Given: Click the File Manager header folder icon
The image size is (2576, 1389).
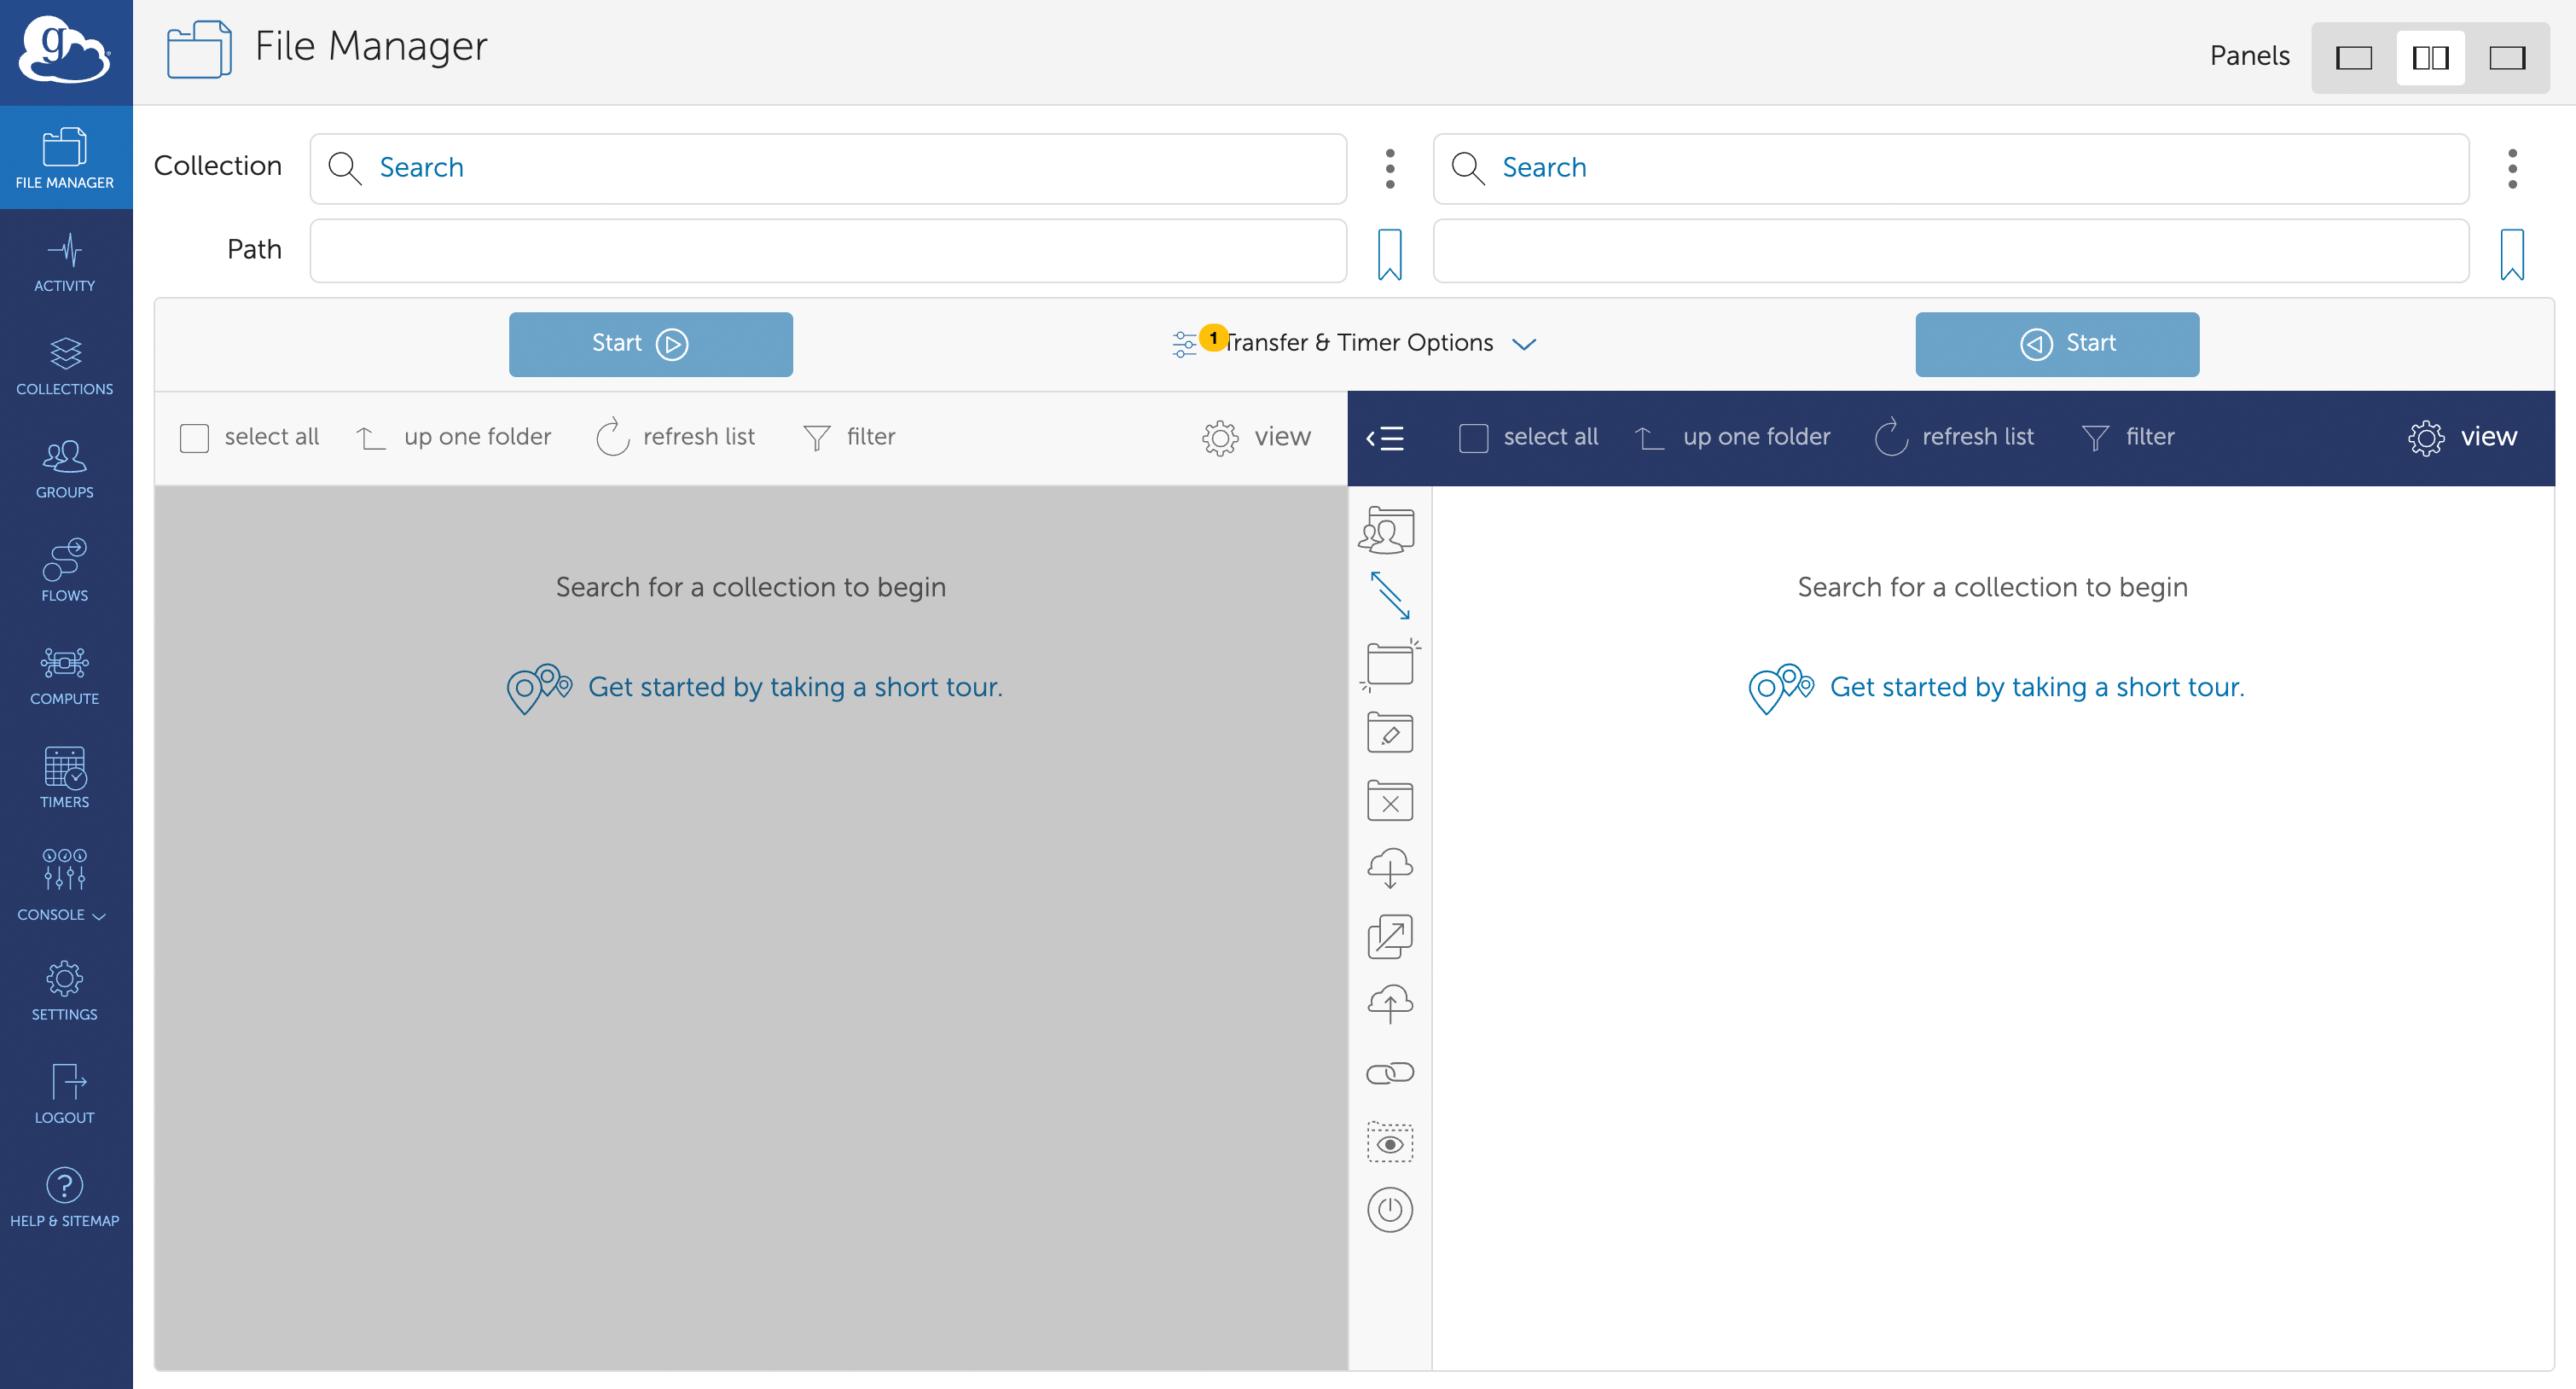Looking at the screenshot, I should (x=199, y=49).
